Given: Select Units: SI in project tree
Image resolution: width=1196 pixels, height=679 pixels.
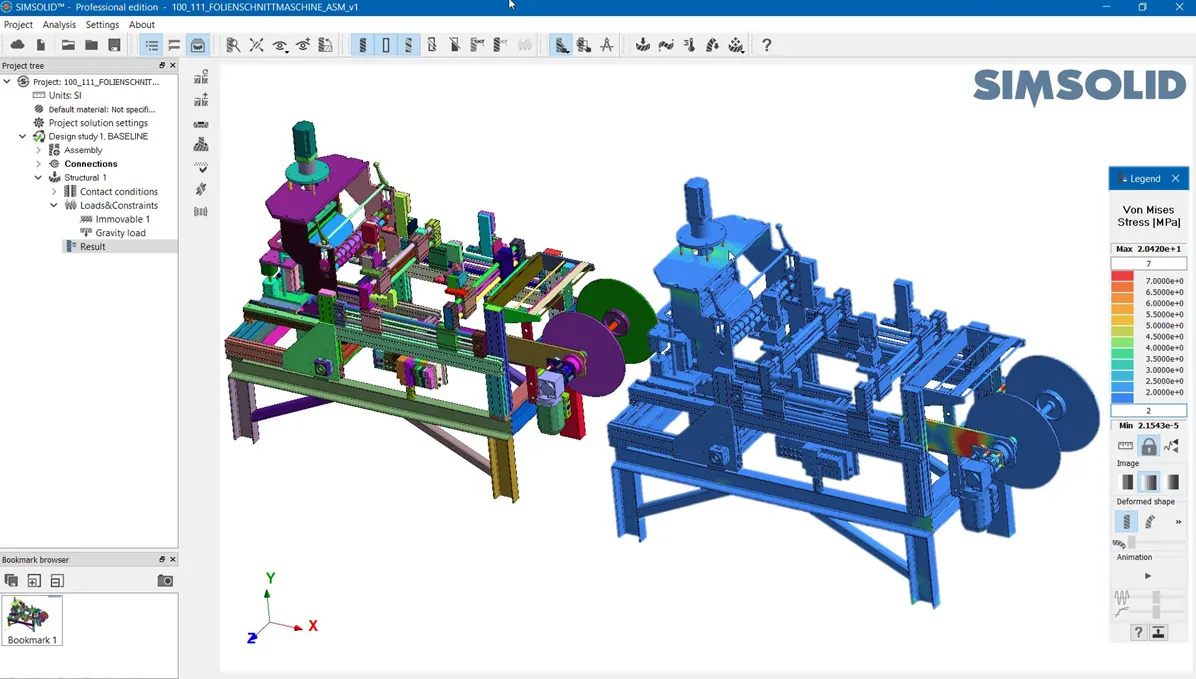Looking at the screenshot, I should [65, 95].
